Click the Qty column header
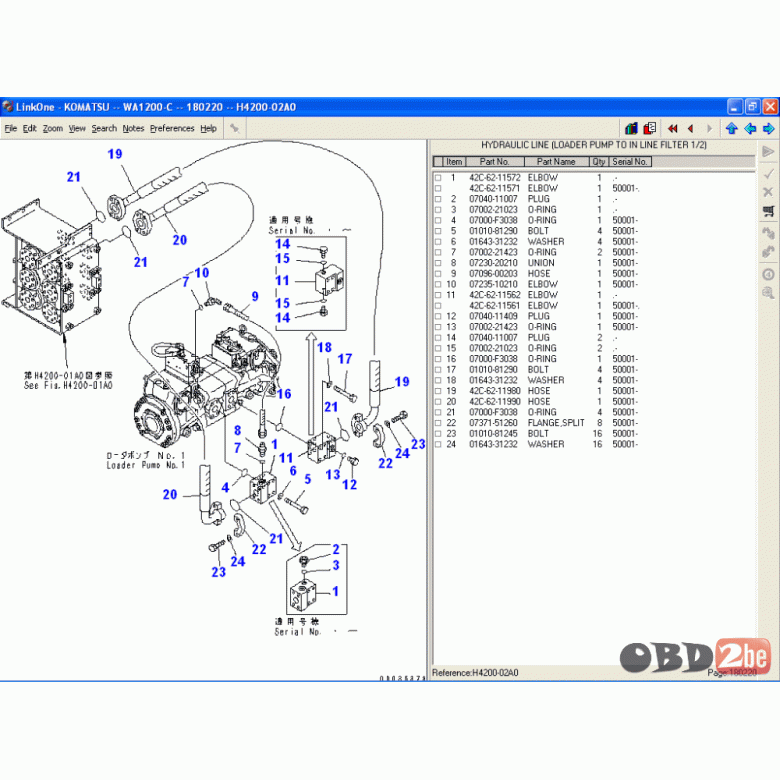The height and width of the screenshot is (780, 780). click(x=599, y=162)
